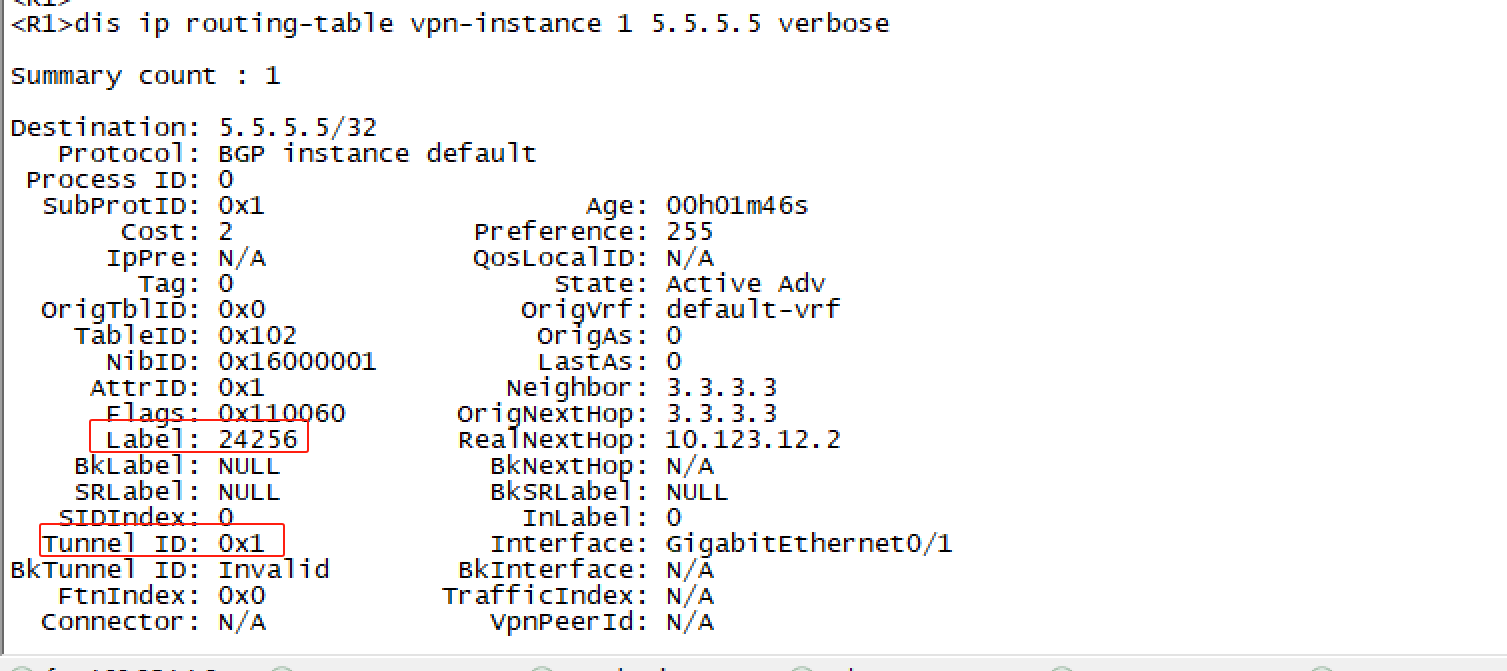Click the Age value 00h01m46s
The height and width of the screenshot is (671, 1507).
point(737,206)
